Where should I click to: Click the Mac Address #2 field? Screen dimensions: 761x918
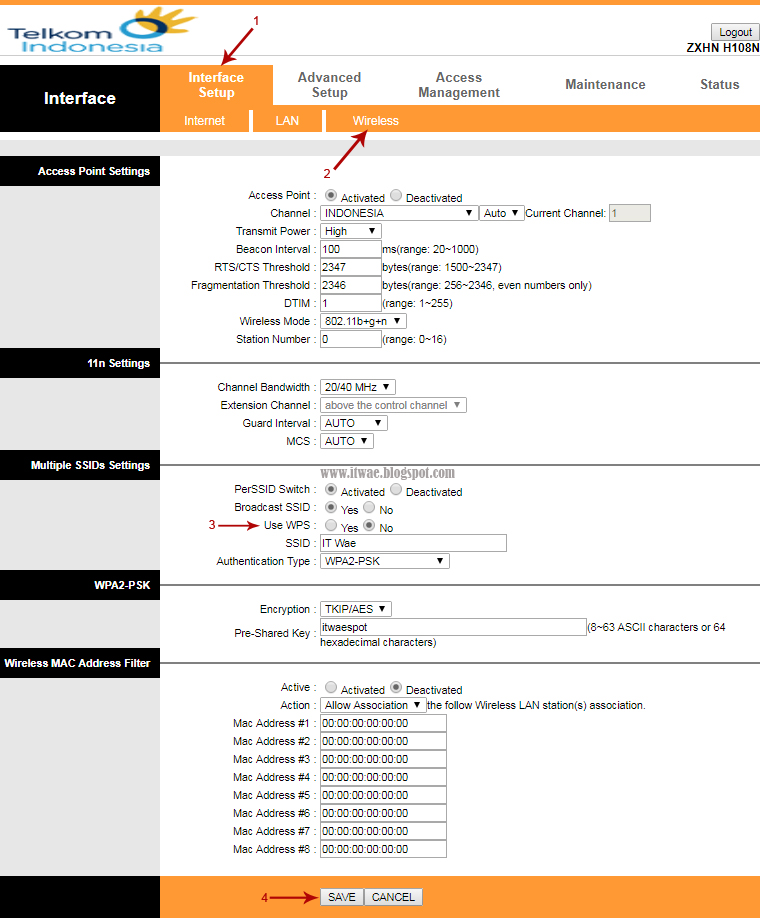[x=383, y=741]
